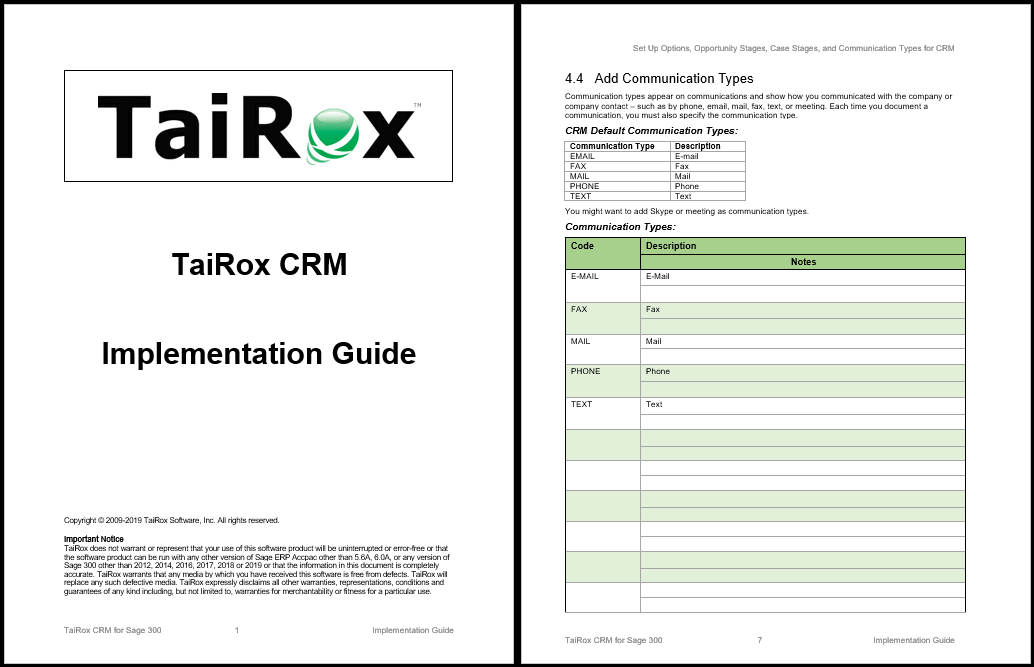The height and width of the screenshot is (667, 1034).
Task: Click the "CRM Default Communication Types:" subheading
Action: (651, 131)
